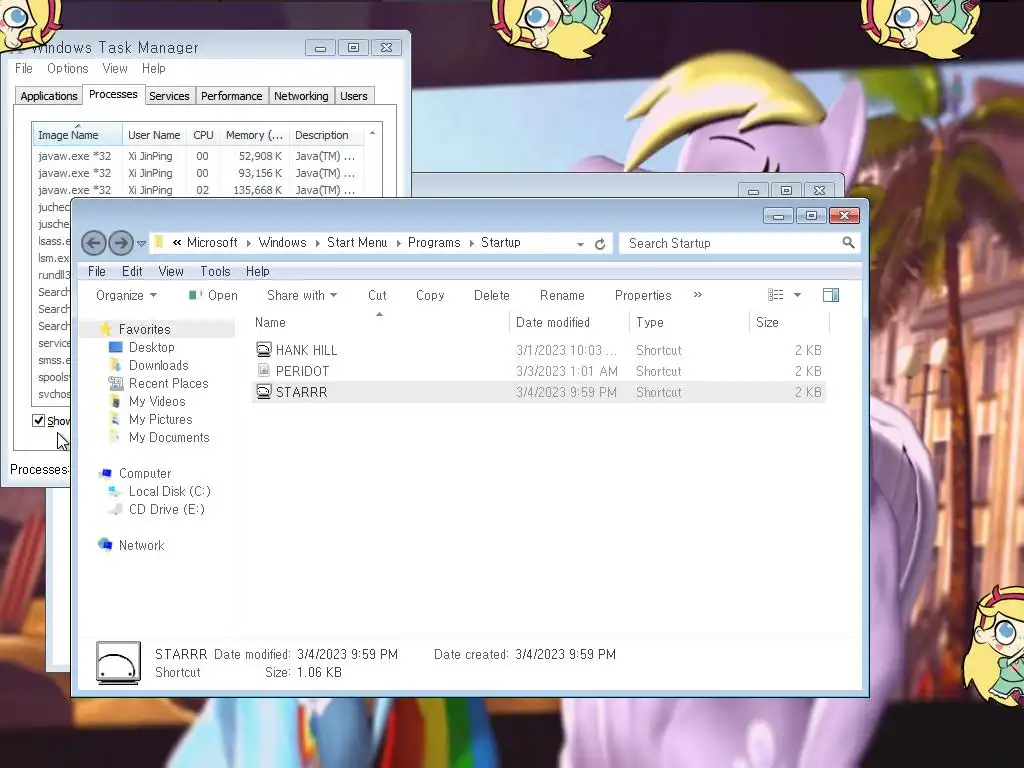This screenshot has width=1024, height=768.
Task: Expand the Microsoft breadcrumb arrow
Action: click(x=248, y=243)
